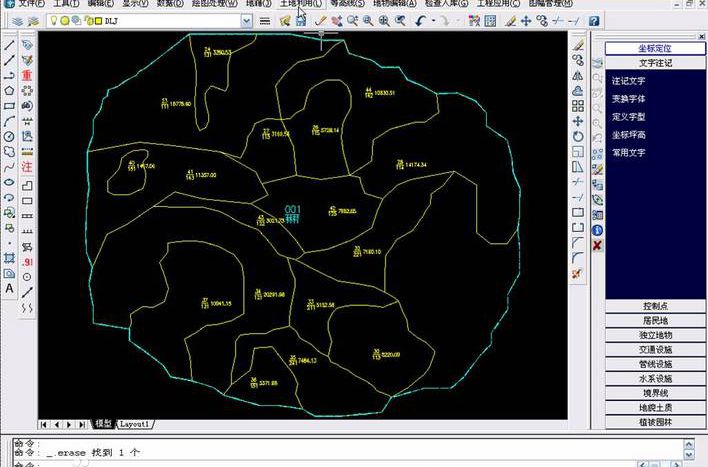Select the circle drawing tool
708x467 pixels.
pyautogui.click(x=9, y=136)
